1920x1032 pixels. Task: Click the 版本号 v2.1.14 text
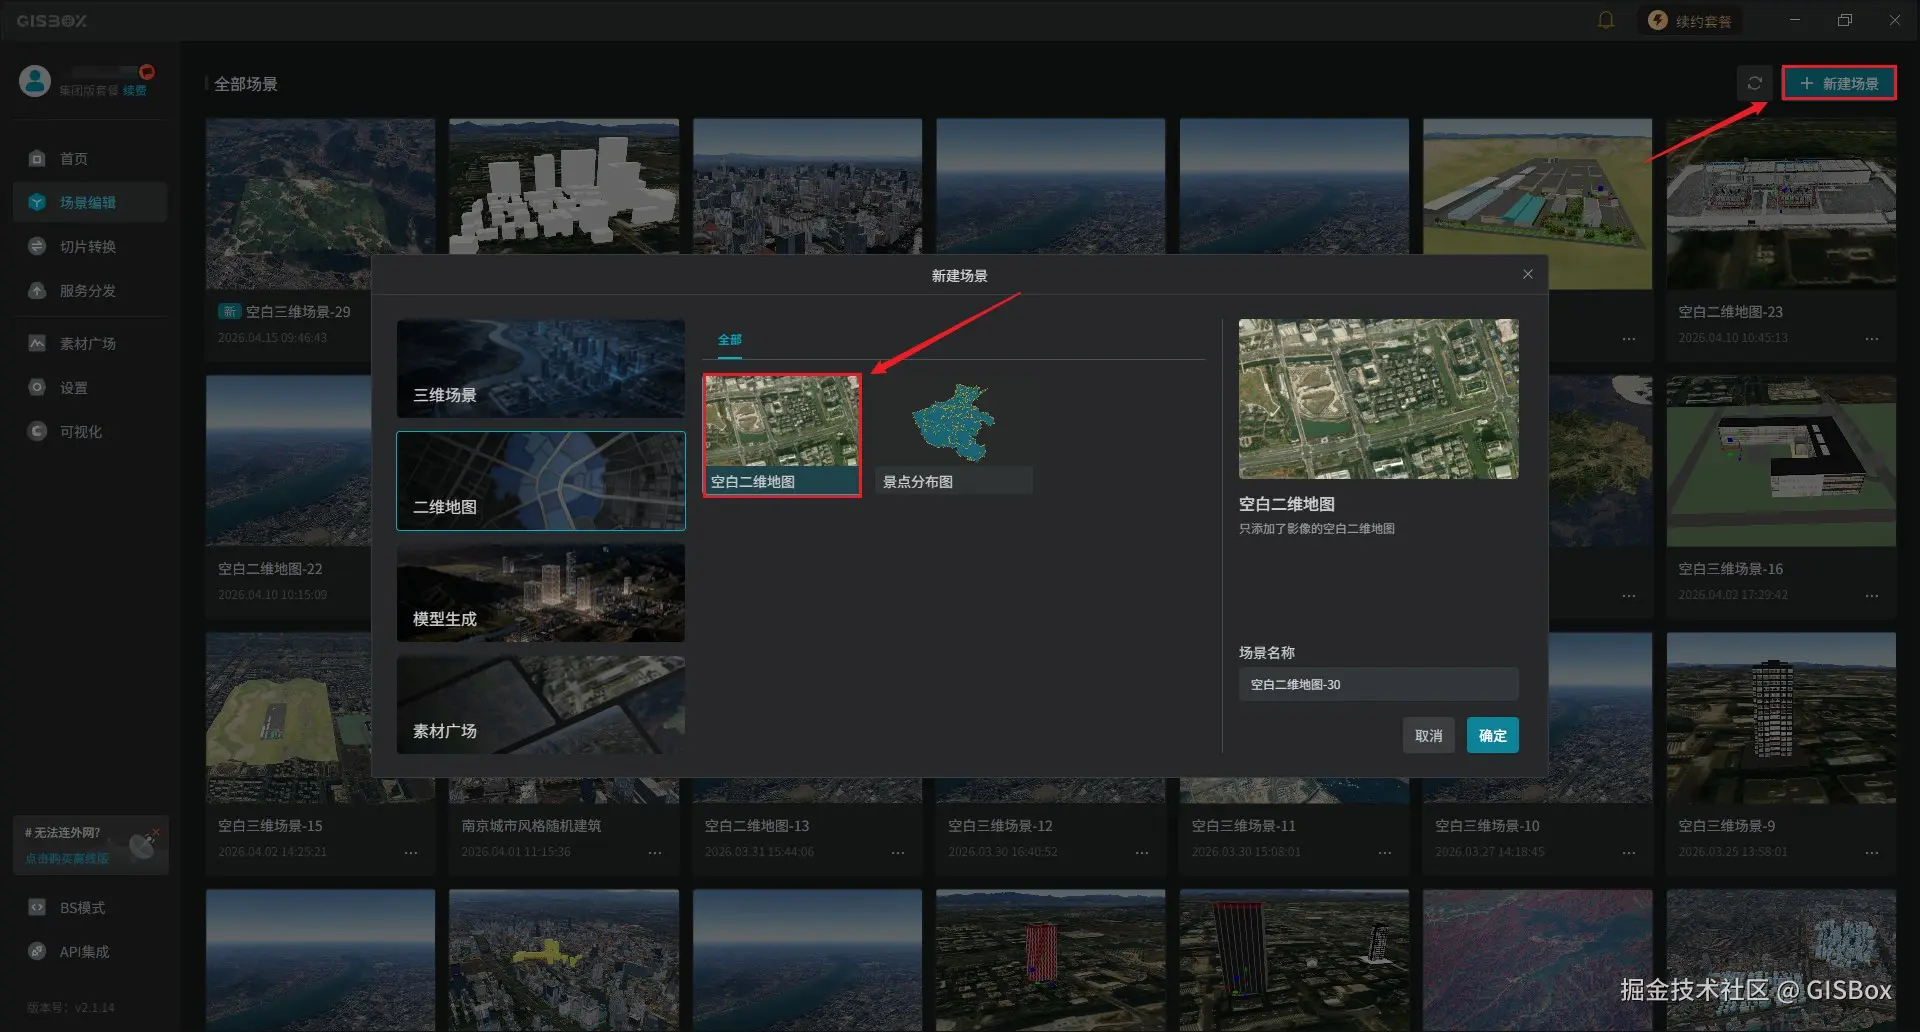(71, 1007)
